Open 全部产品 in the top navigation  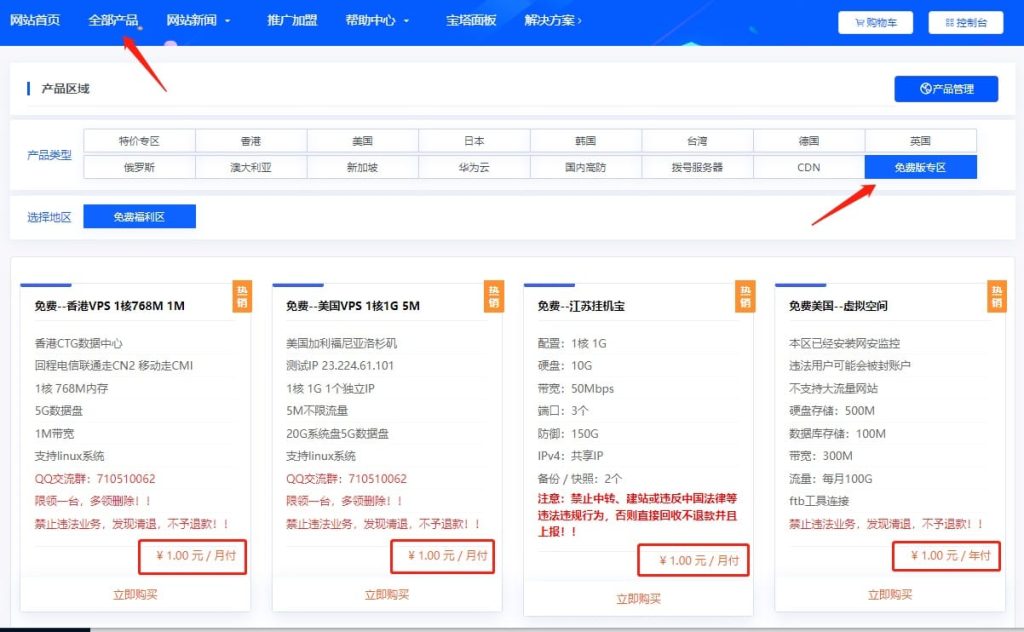tap(113, 20)
